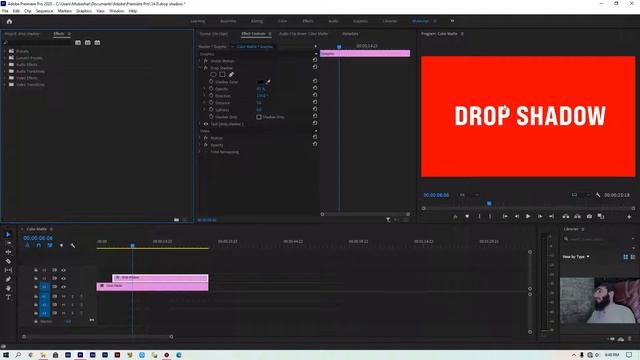Collapse the Drop Shadow effect properties

[x=200, y=68]
